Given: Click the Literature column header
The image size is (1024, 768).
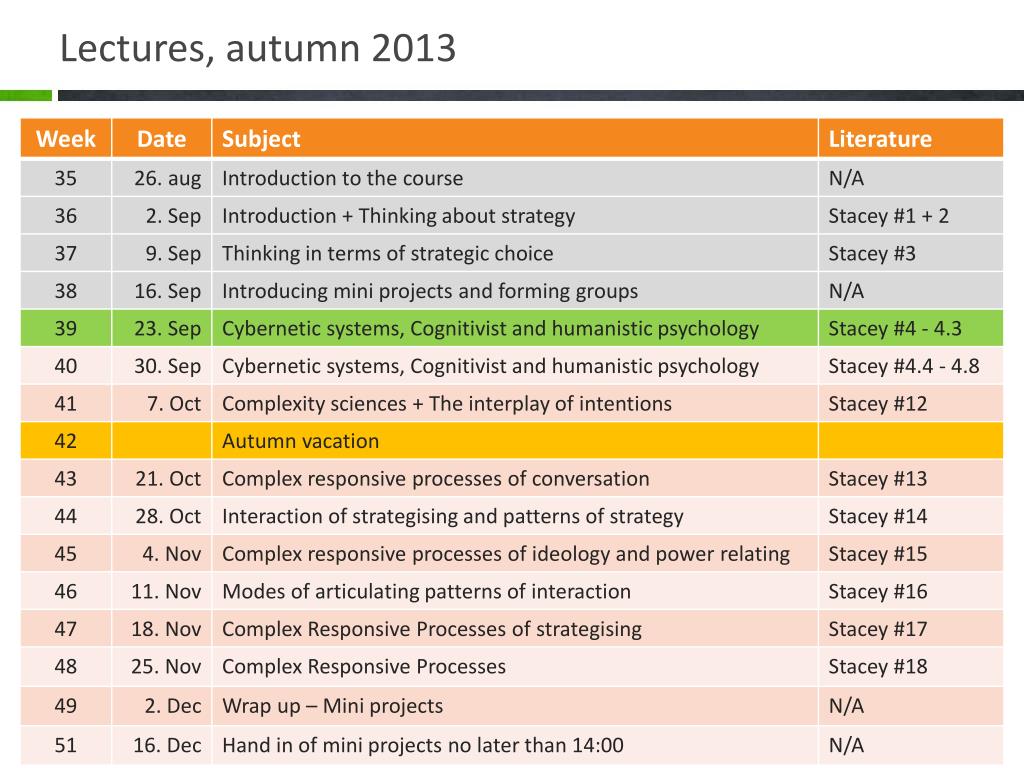Looking at the screenshot, I should [910, 138].
